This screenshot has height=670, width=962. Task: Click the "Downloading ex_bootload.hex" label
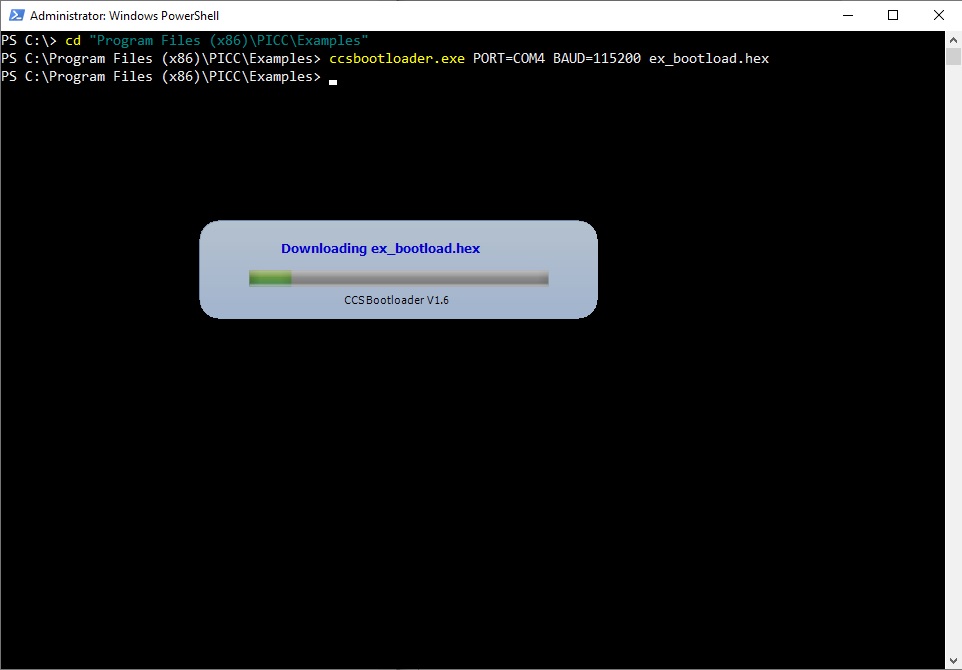coord(380,248)
